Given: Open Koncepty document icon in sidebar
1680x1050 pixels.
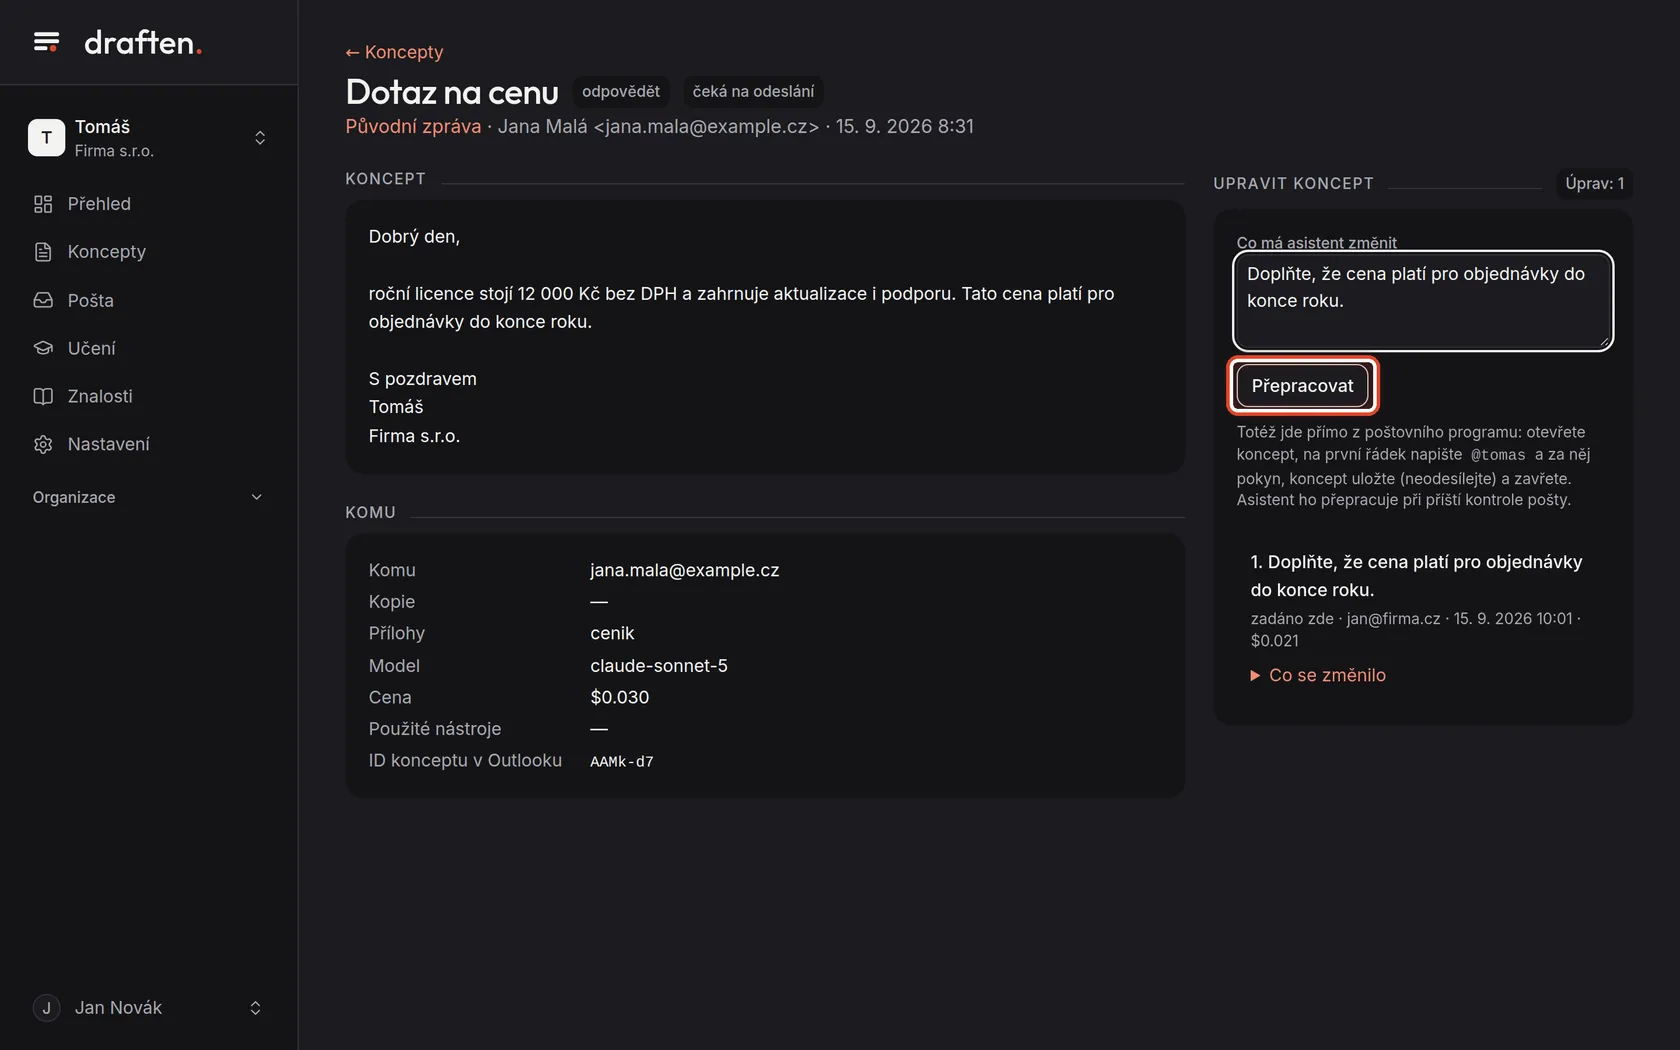Looking at the screenshot, I should [x=43, y=252].
